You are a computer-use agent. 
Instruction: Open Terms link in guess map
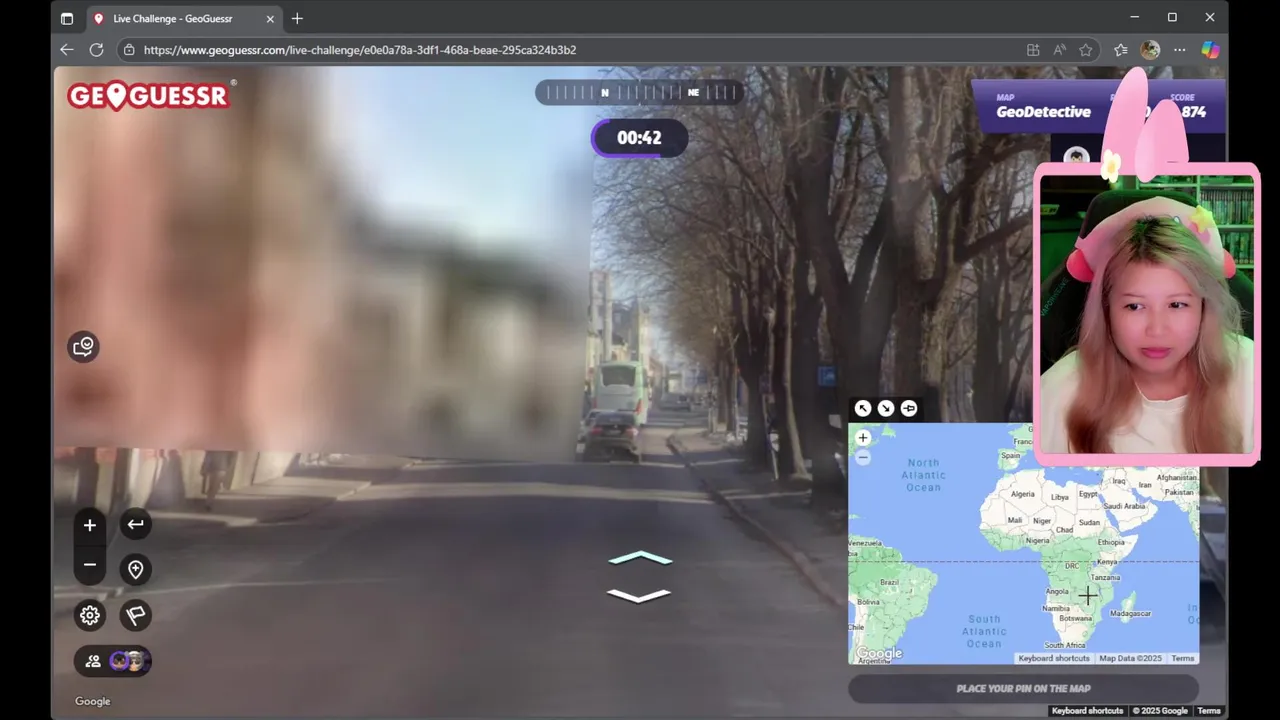tap(1183, 658)
